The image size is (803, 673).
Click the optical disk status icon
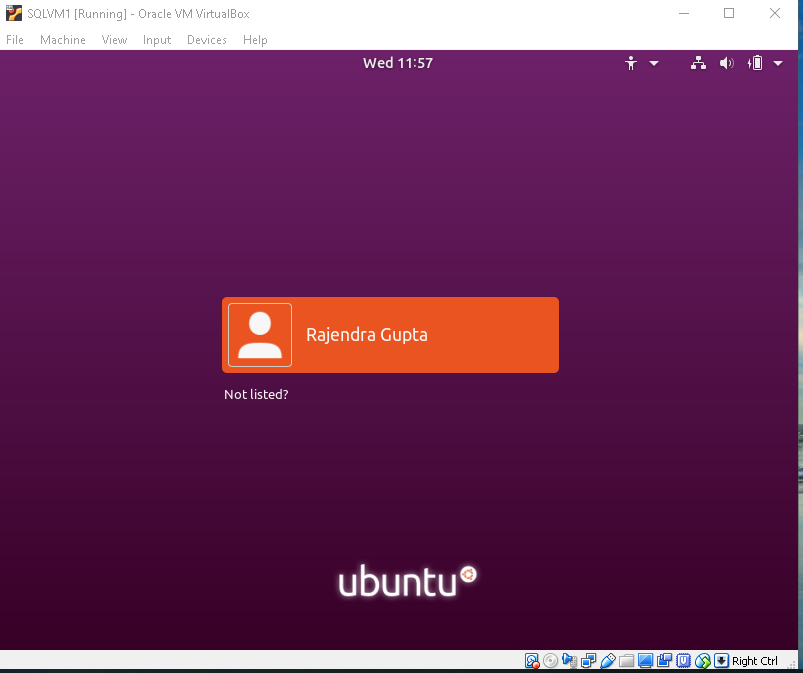[x=550, y=661]
